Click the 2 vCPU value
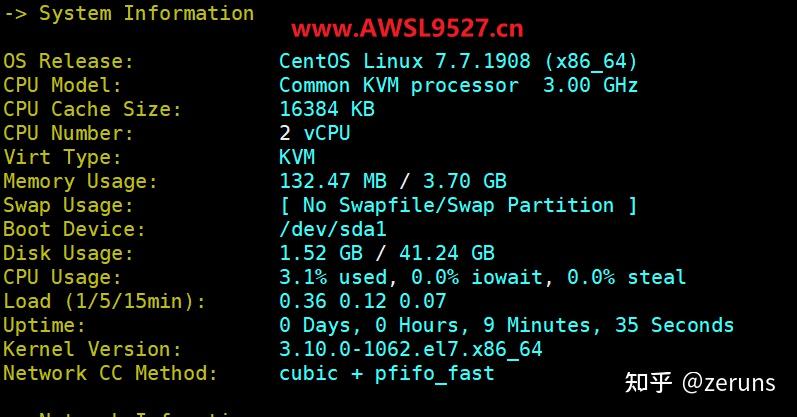This screenshot has height=417, width=797. (315, 133)
